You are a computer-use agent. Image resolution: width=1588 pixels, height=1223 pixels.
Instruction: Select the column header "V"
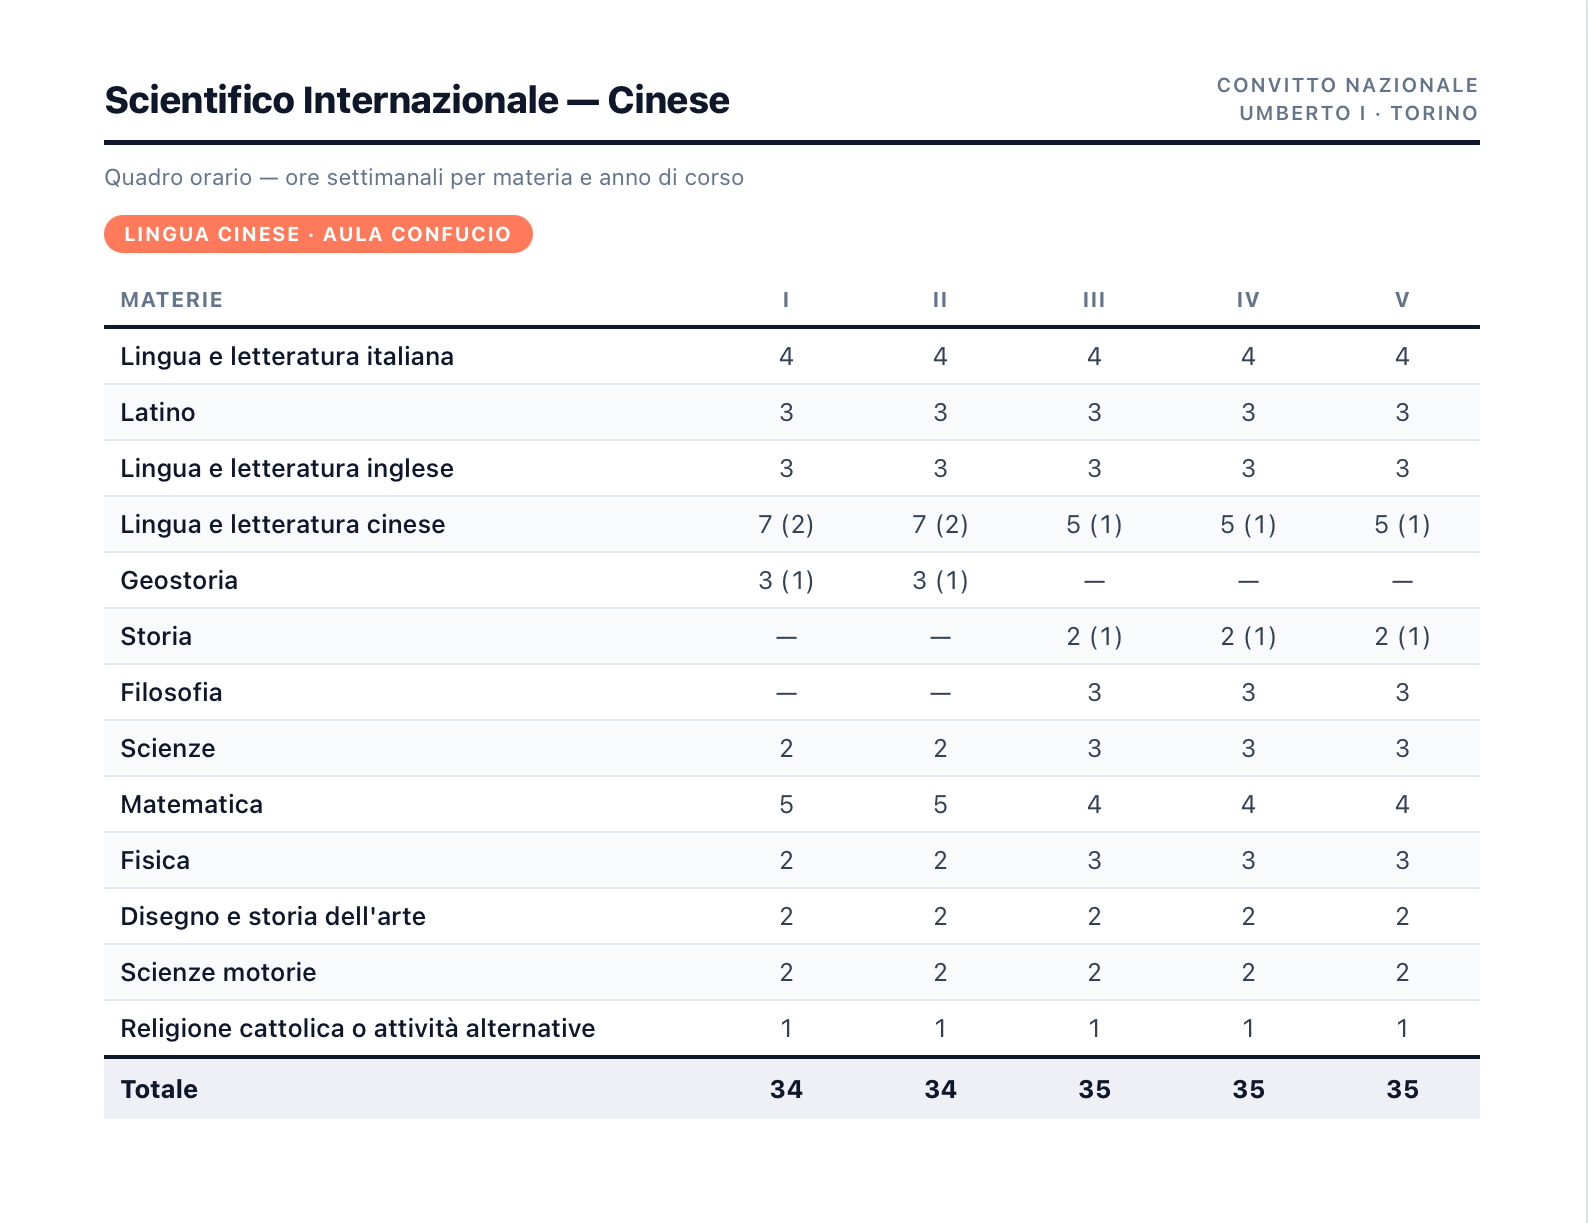[1402, 300]
